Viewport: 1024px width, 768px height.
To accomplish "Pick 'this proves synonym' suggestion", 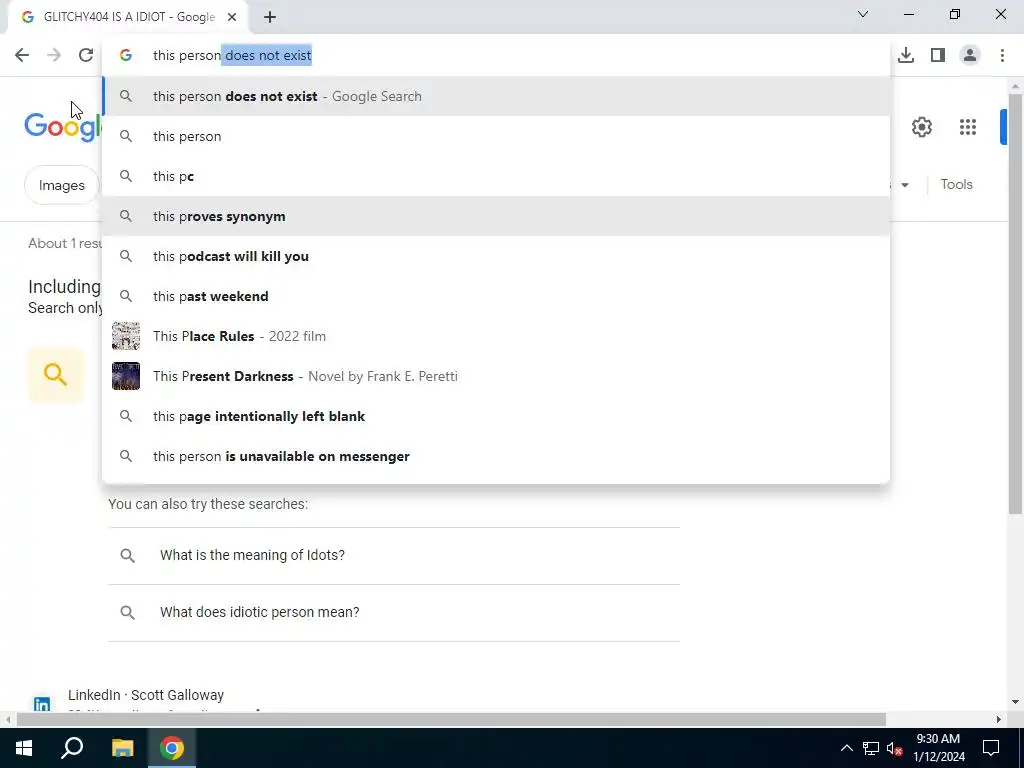I will coord(496,216).
